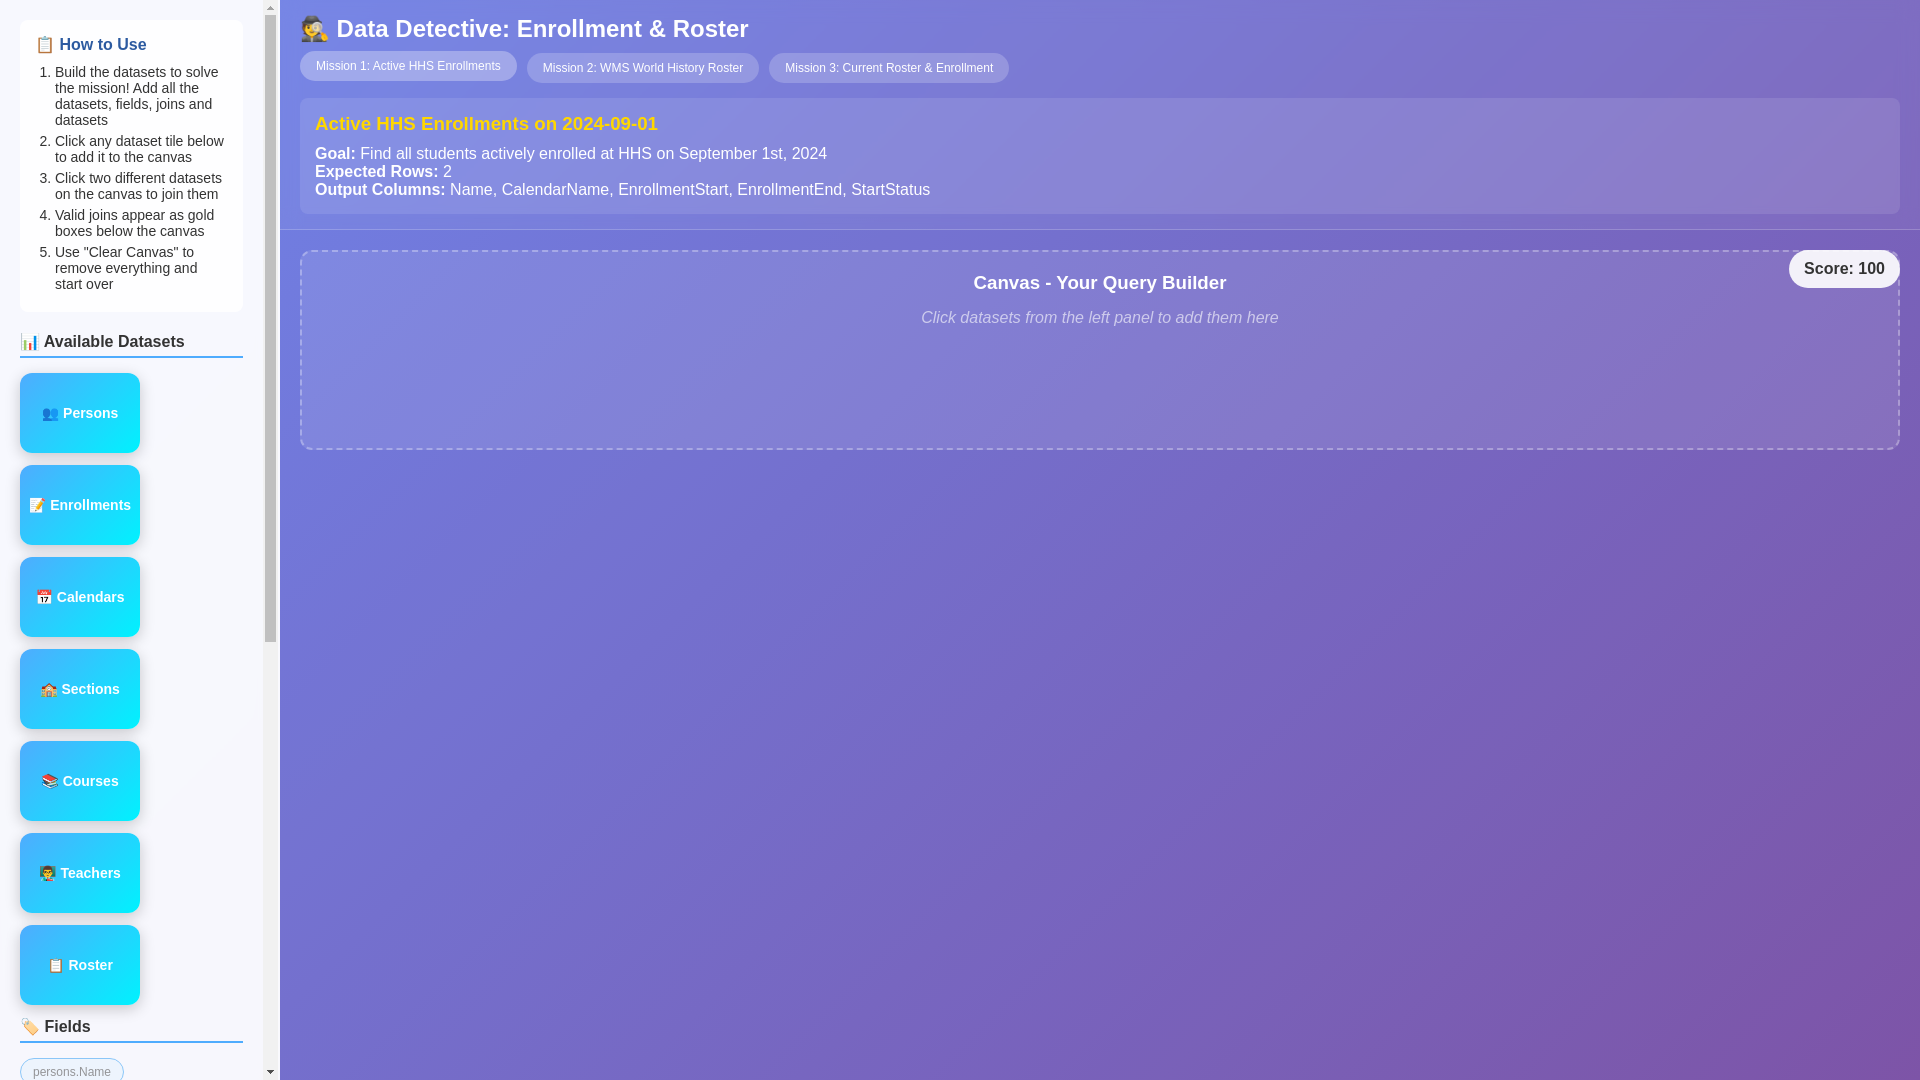
Task: Select the persons.Name field chip
Action: pyautogui.click(x=72, y=1070)
